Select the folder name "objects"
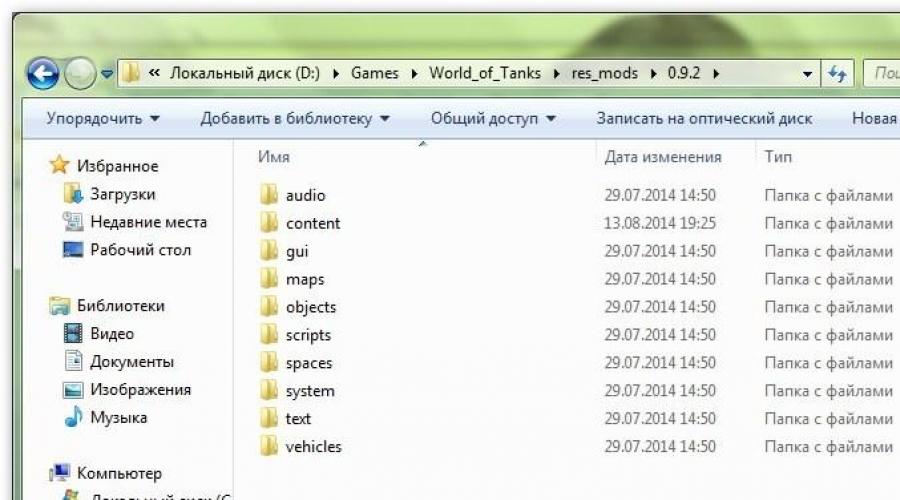Viewport: 900px width, 500px height. click(311, 307)
